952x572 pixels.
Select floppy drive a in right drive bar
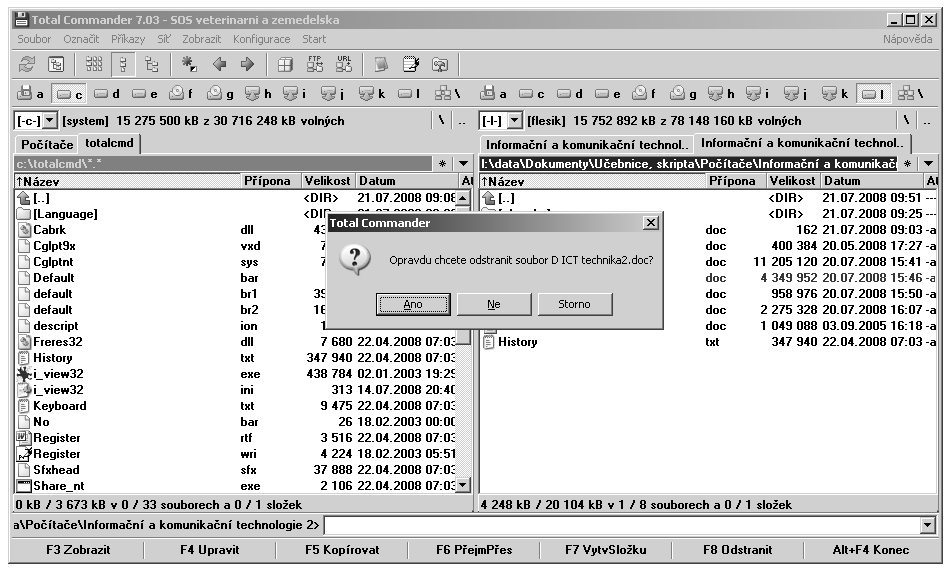click(x=494, y=94)
